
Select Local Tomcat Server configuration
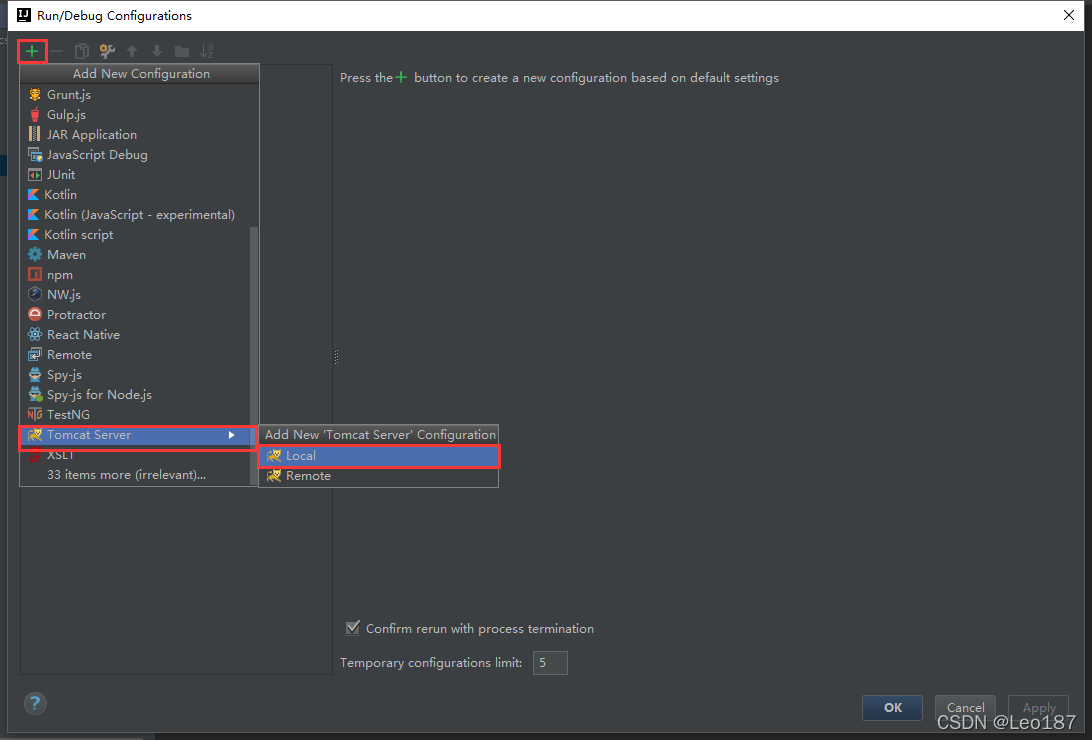379,455
